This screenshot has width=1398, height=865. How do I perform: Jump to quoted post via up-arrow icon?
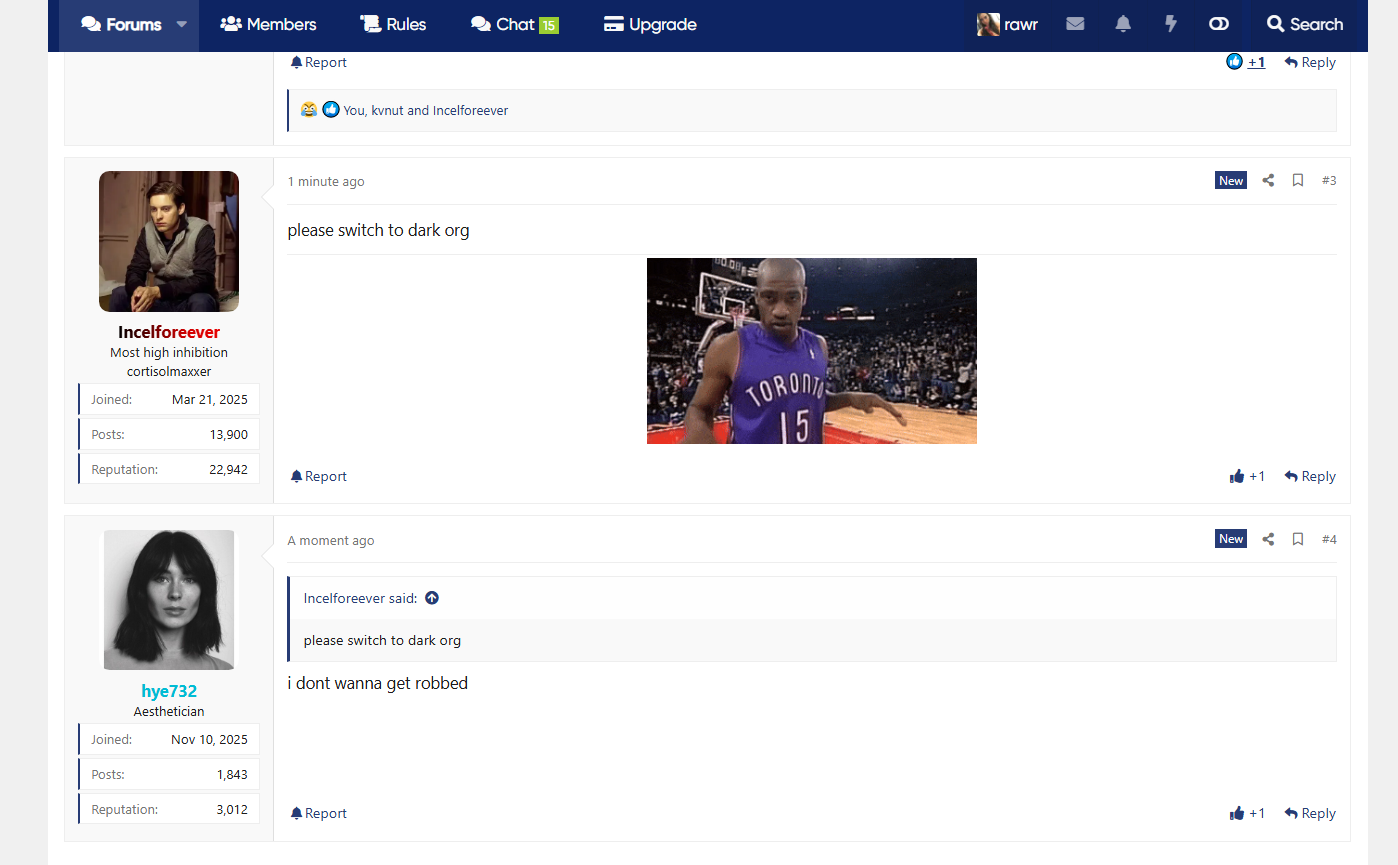pos(432,598)
